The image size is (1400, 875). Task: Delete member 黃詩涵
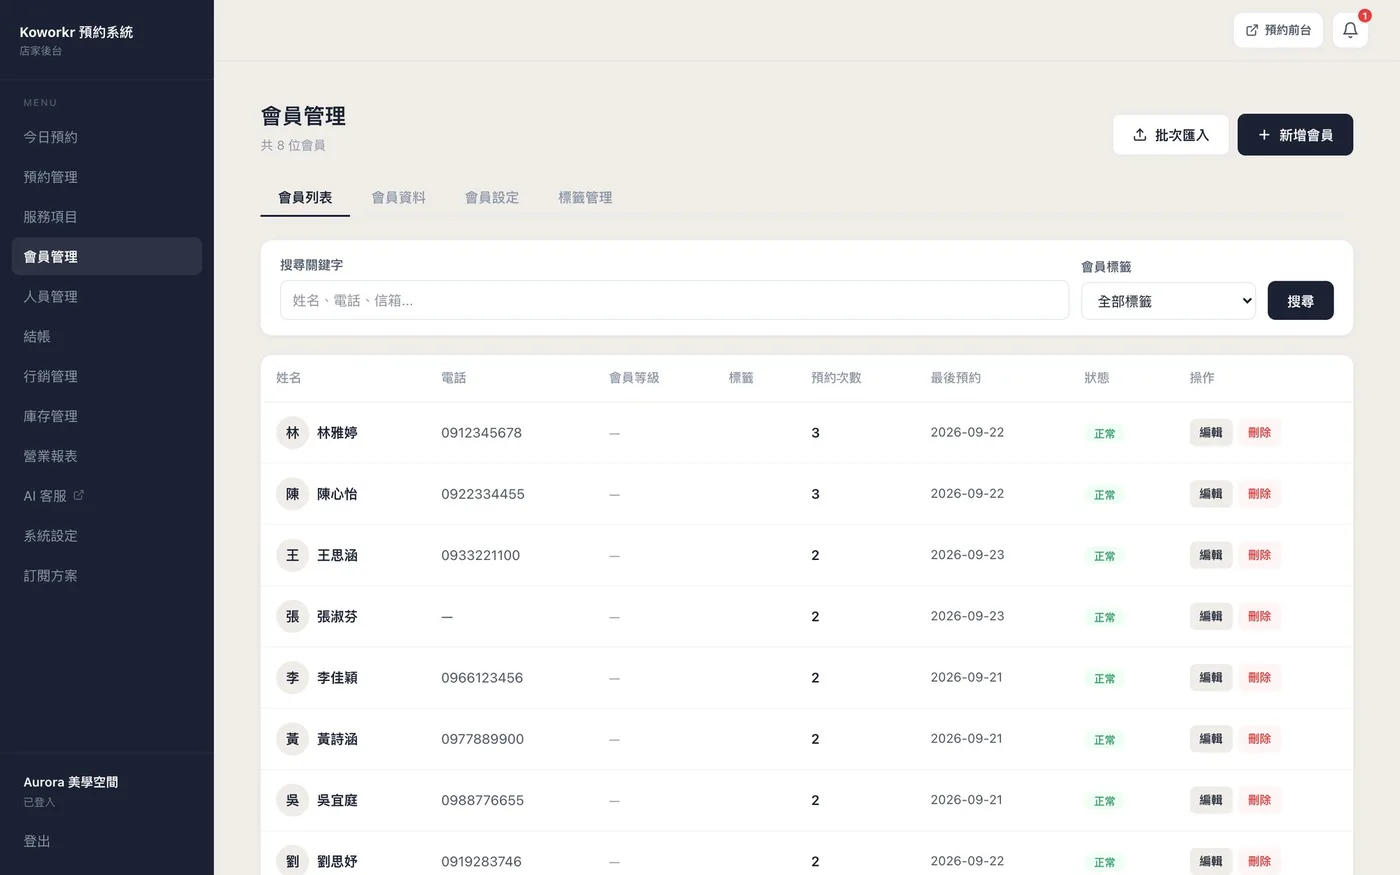1259,739
